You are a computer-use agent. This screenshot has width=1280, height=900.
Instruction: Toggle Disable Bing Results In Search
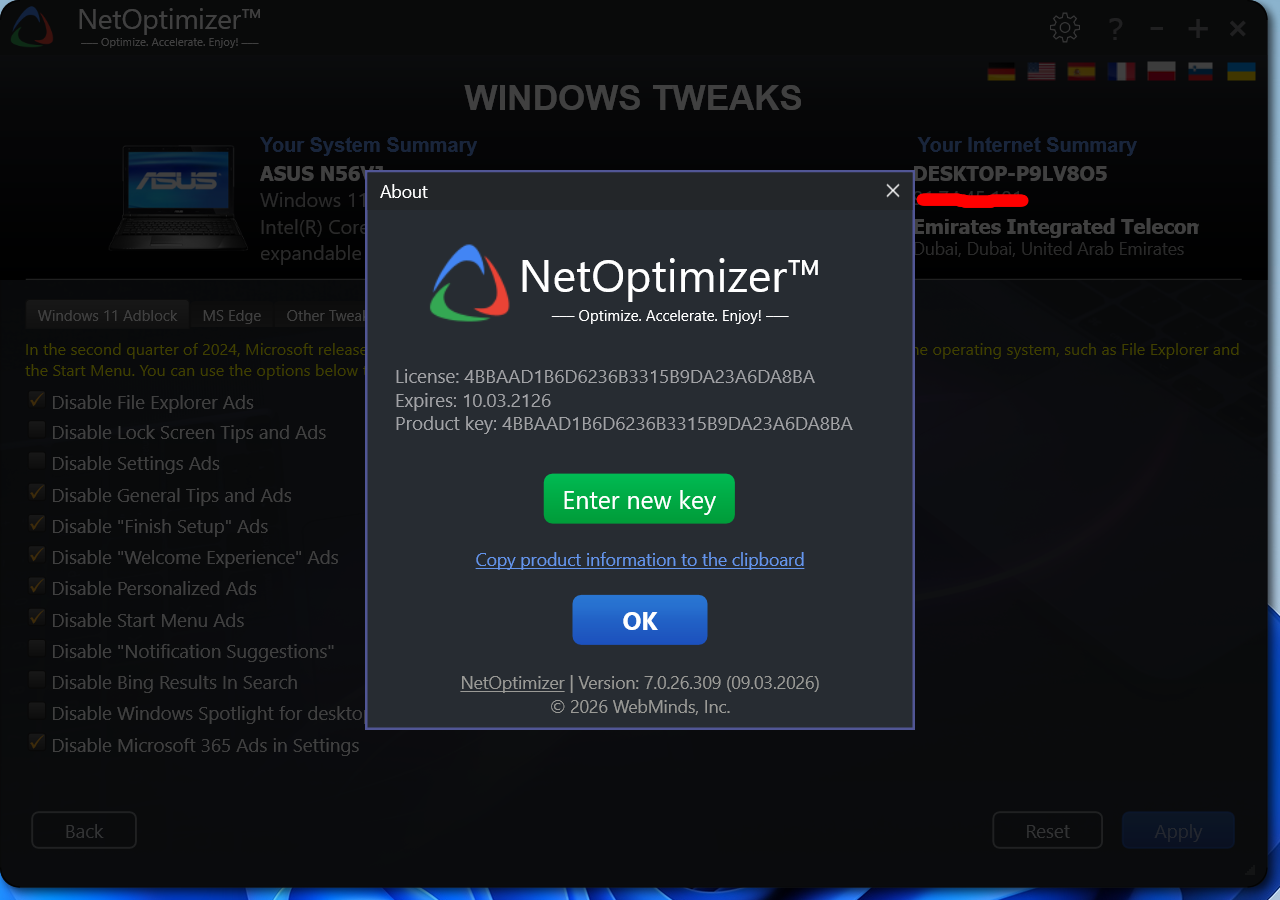click(37, 681)
